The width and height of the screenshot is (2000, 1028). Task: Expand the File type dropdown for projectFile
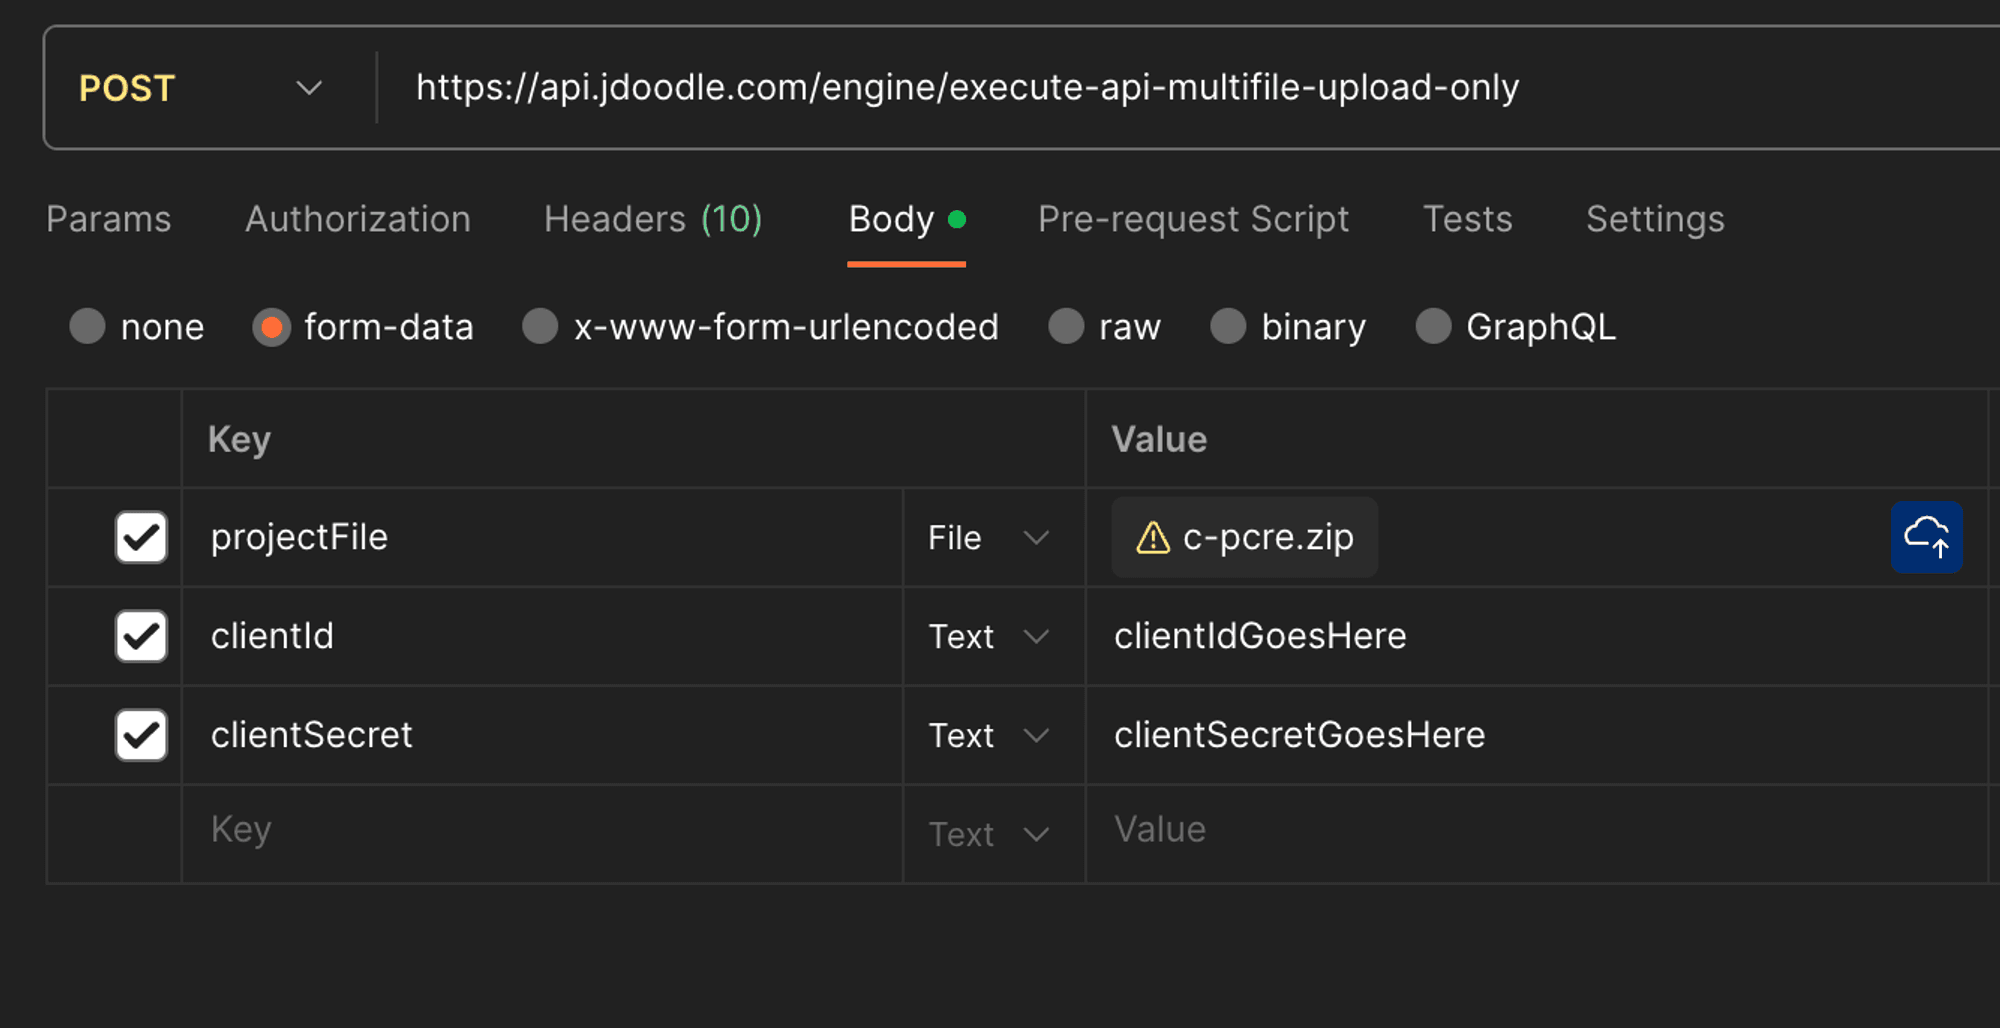[x=988, y=538]
